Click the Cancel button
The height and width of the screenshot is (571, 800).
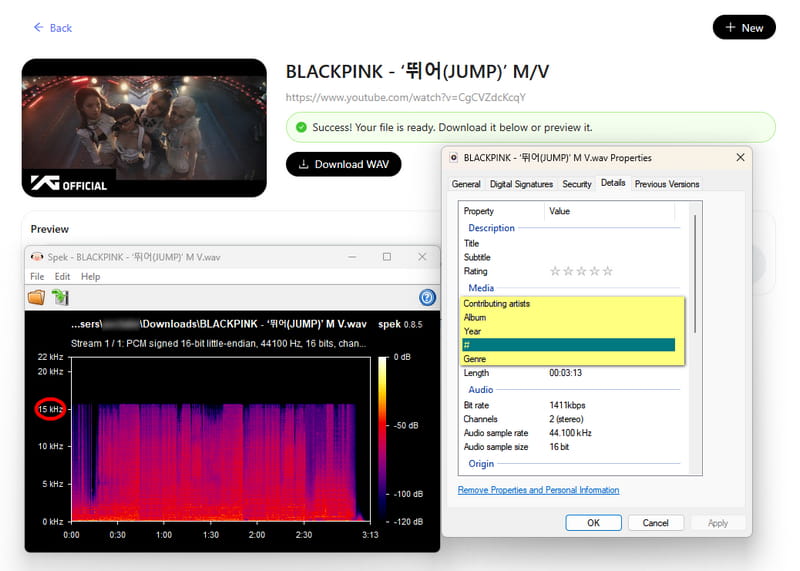(656, 523)
